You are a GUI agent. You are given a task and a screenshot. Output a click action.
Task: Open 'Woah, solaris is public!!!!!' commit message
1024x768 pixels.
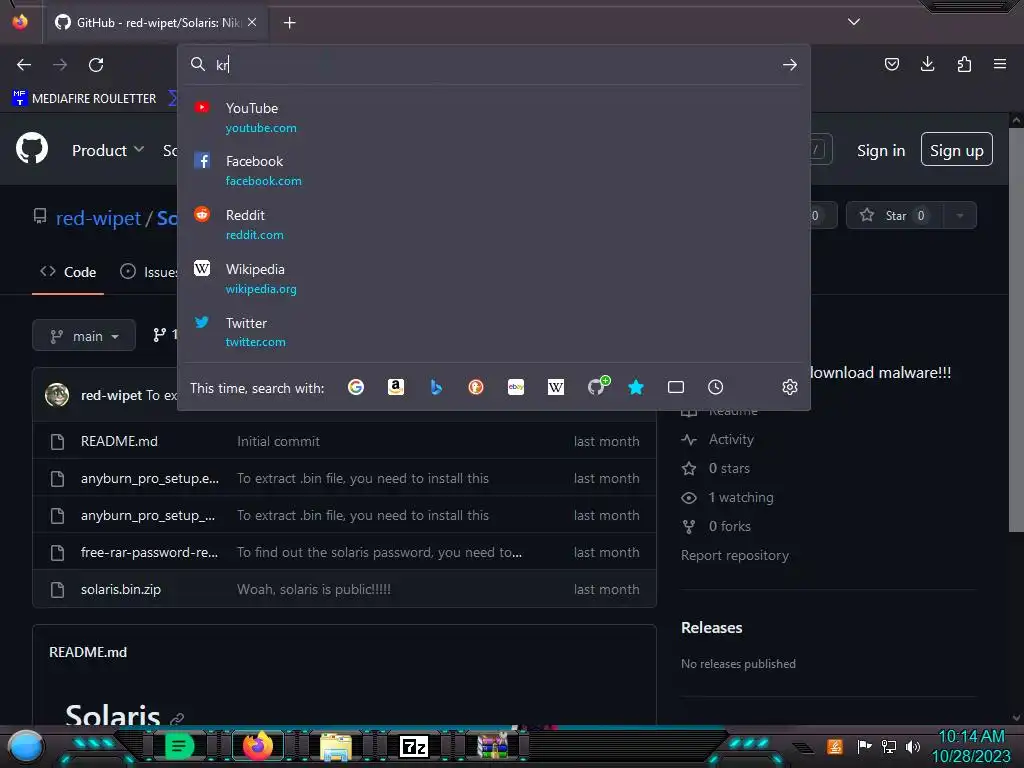coord(313,590)
